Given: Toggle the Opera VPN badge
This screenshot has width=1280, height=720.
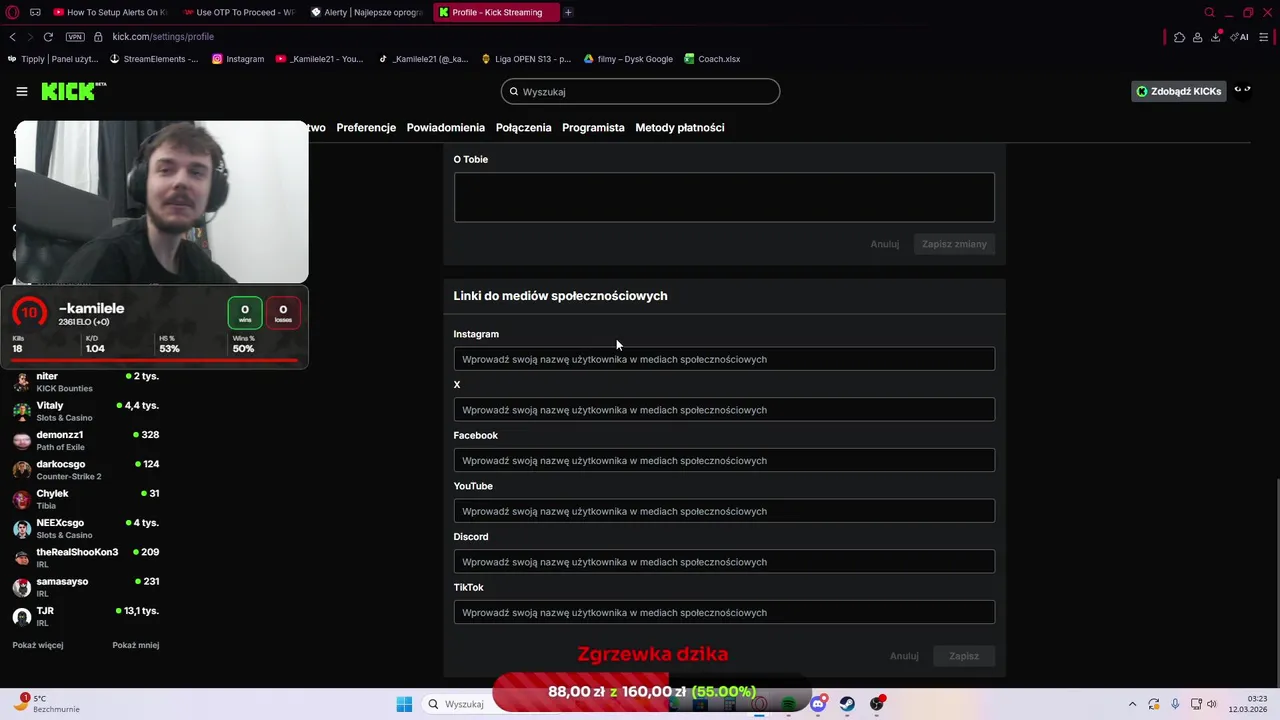Looking at the screenshot, I should point(75,37).
